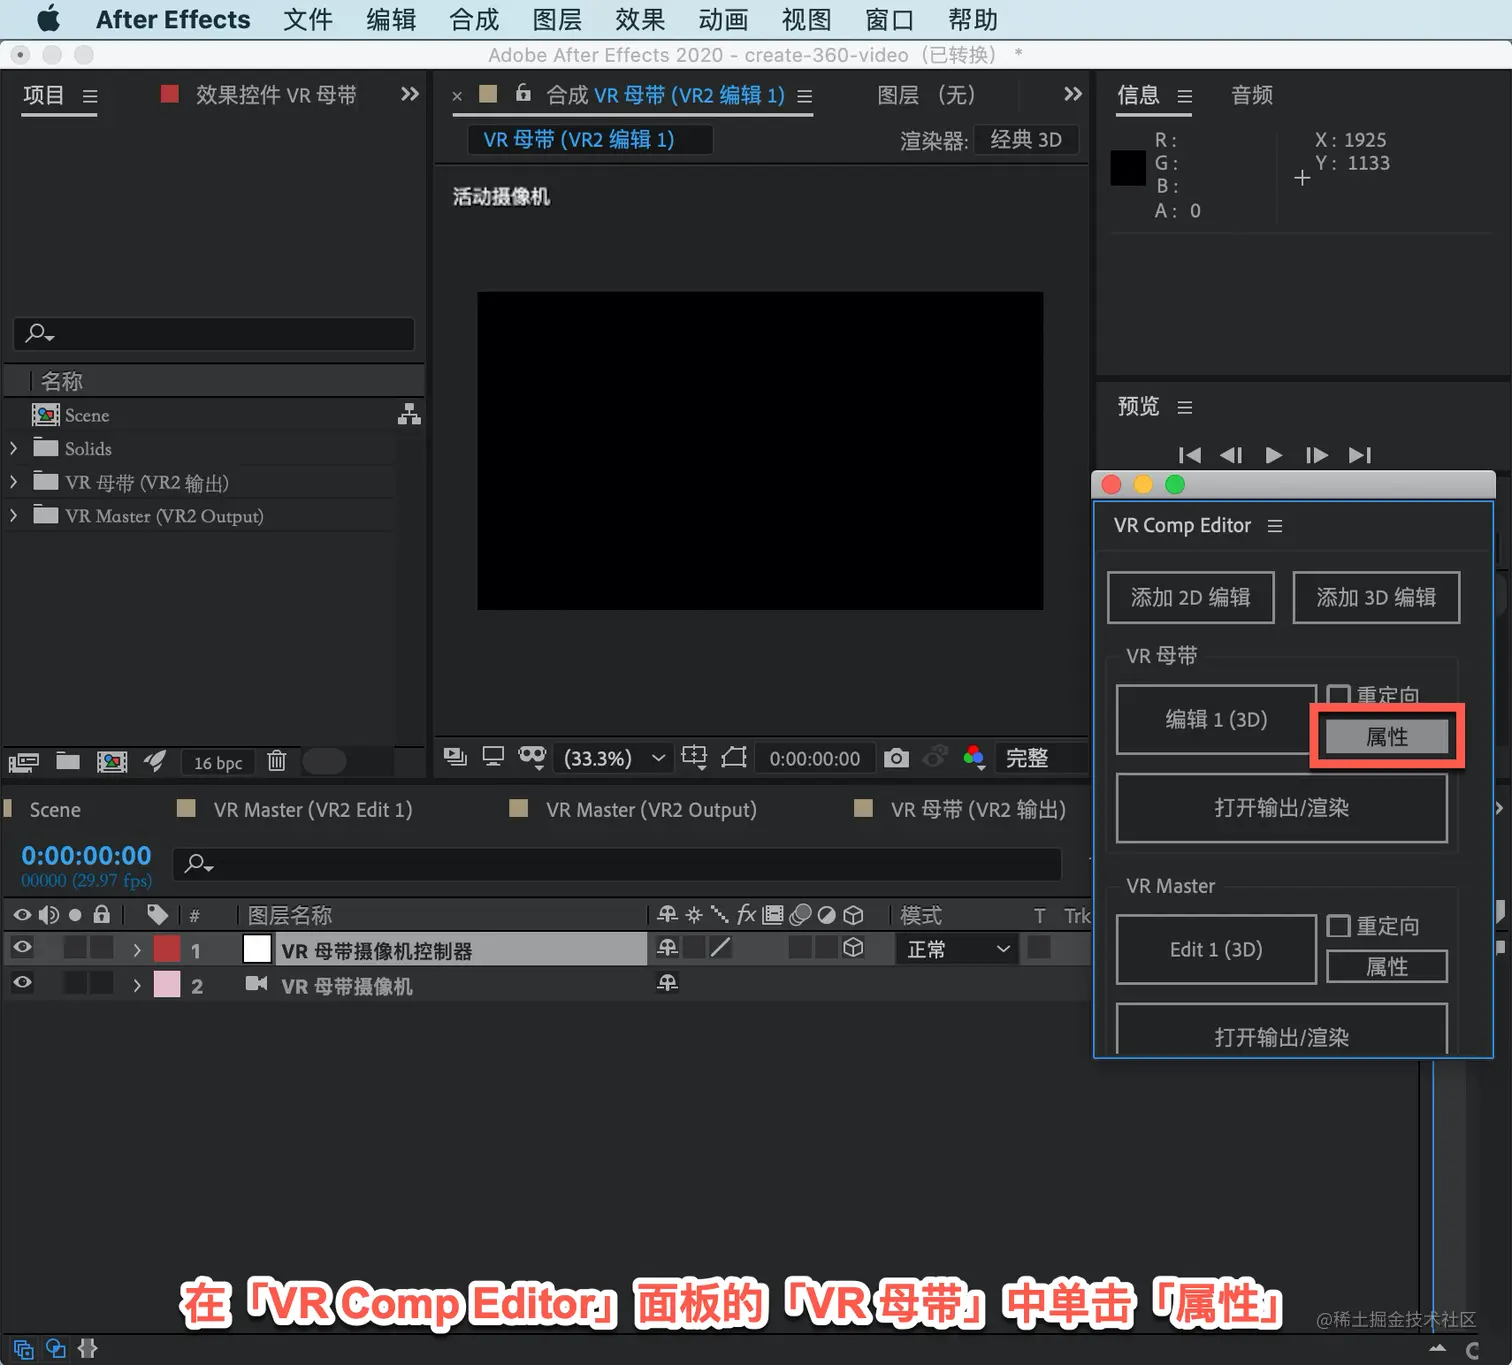
Task: Click 编辑 1 (3D) button
Action: click(x=1216, y=719)
